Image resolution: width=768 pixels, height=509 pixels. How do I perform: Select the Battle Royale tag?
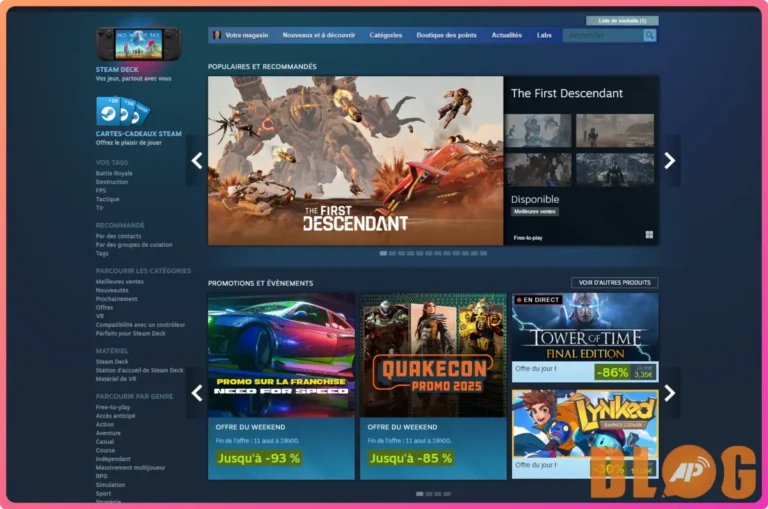pyautogui.click(x=114, y=173)
